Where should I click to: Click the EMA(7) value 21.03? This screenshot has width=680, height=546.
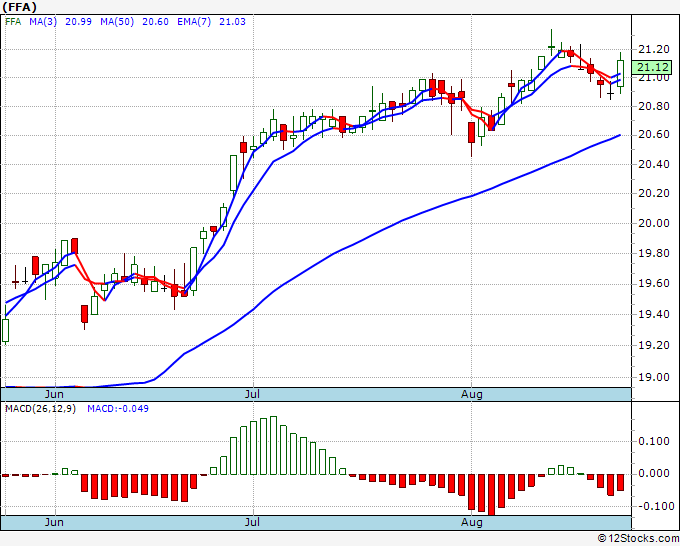232,22
